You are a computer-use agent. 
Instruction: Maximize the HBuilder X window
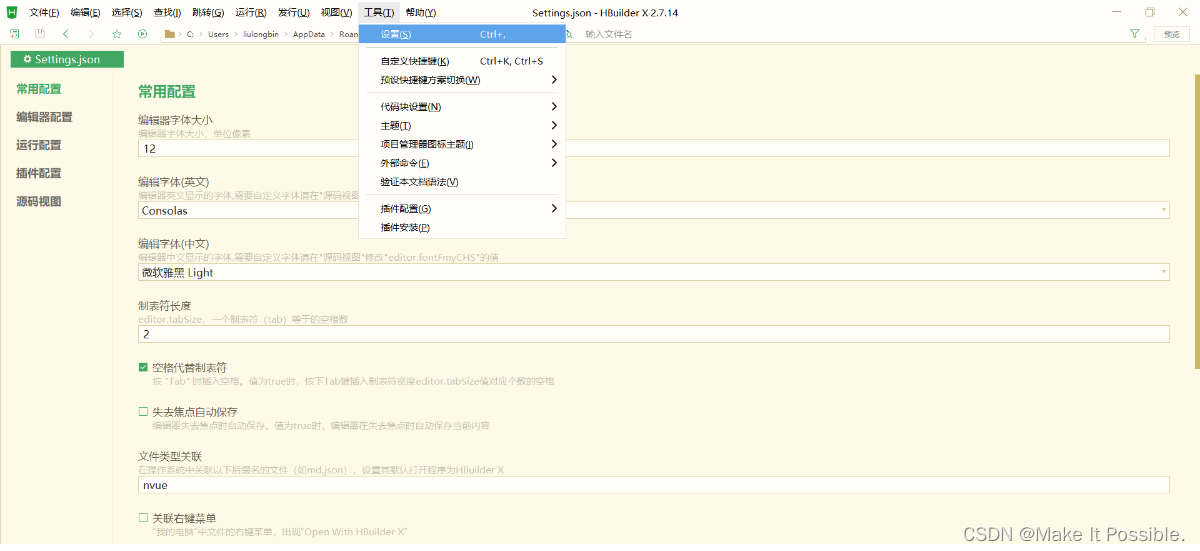[x=1149, y=12]
